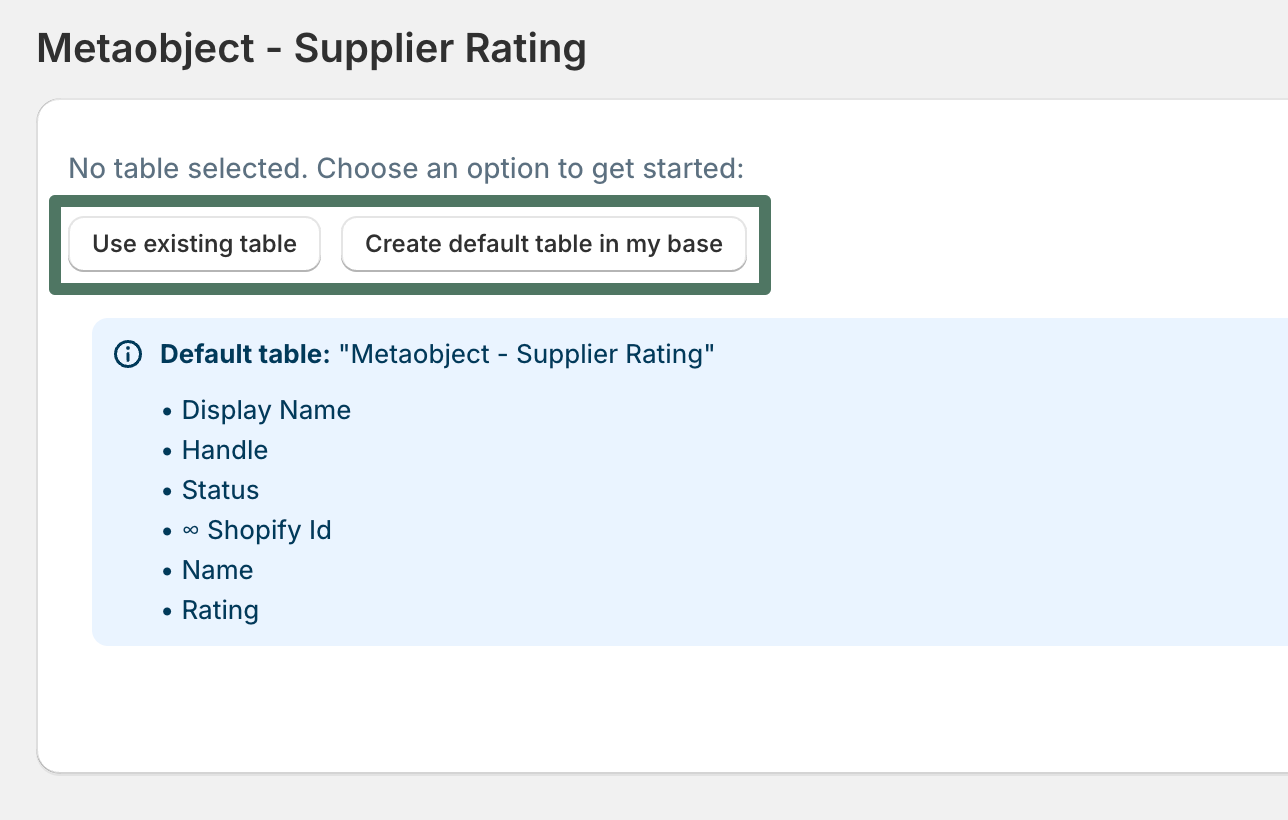Click the bullet point before Handle
The height and width of the screenshot is (820, 1288).
coord(167,451)
